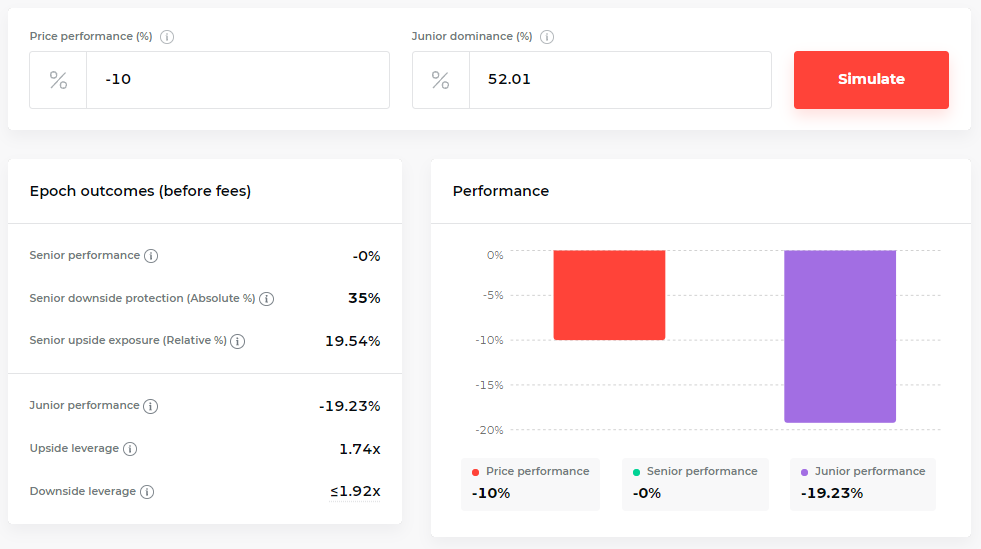
Task: Toggle Senior performance legend item
Action: pyautogui.click(x=694, y=484)
